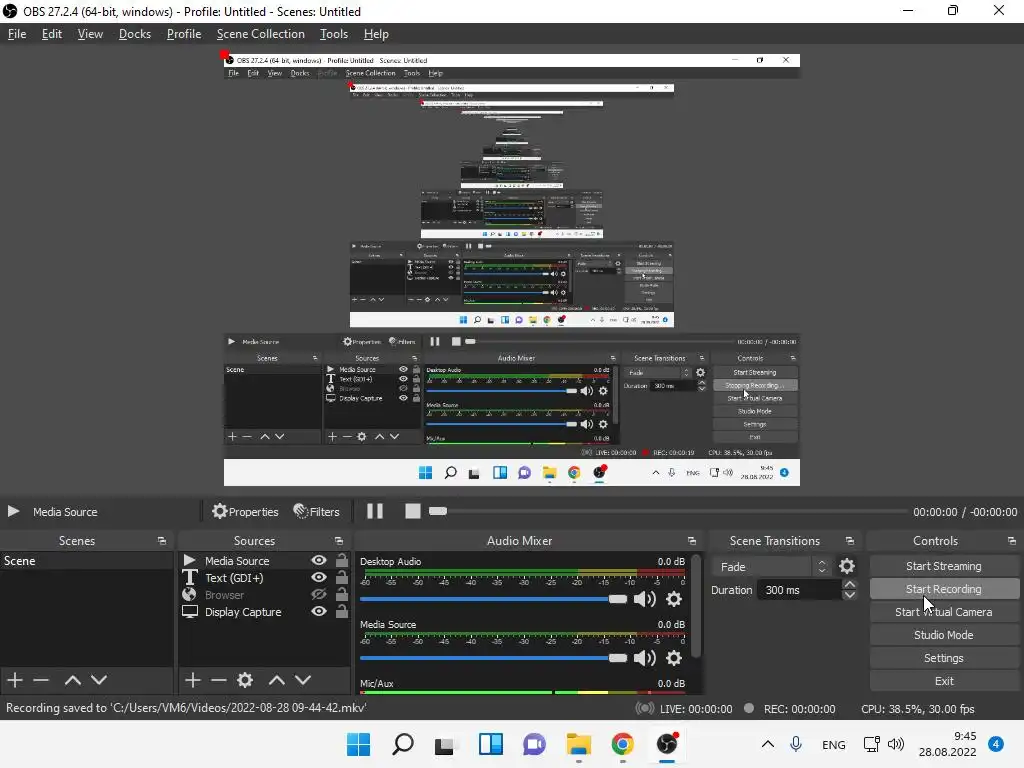This screenshot has height=768, width=1024.
Task: Click the play triangle beside Media Source label
Action: pos(13,511)
